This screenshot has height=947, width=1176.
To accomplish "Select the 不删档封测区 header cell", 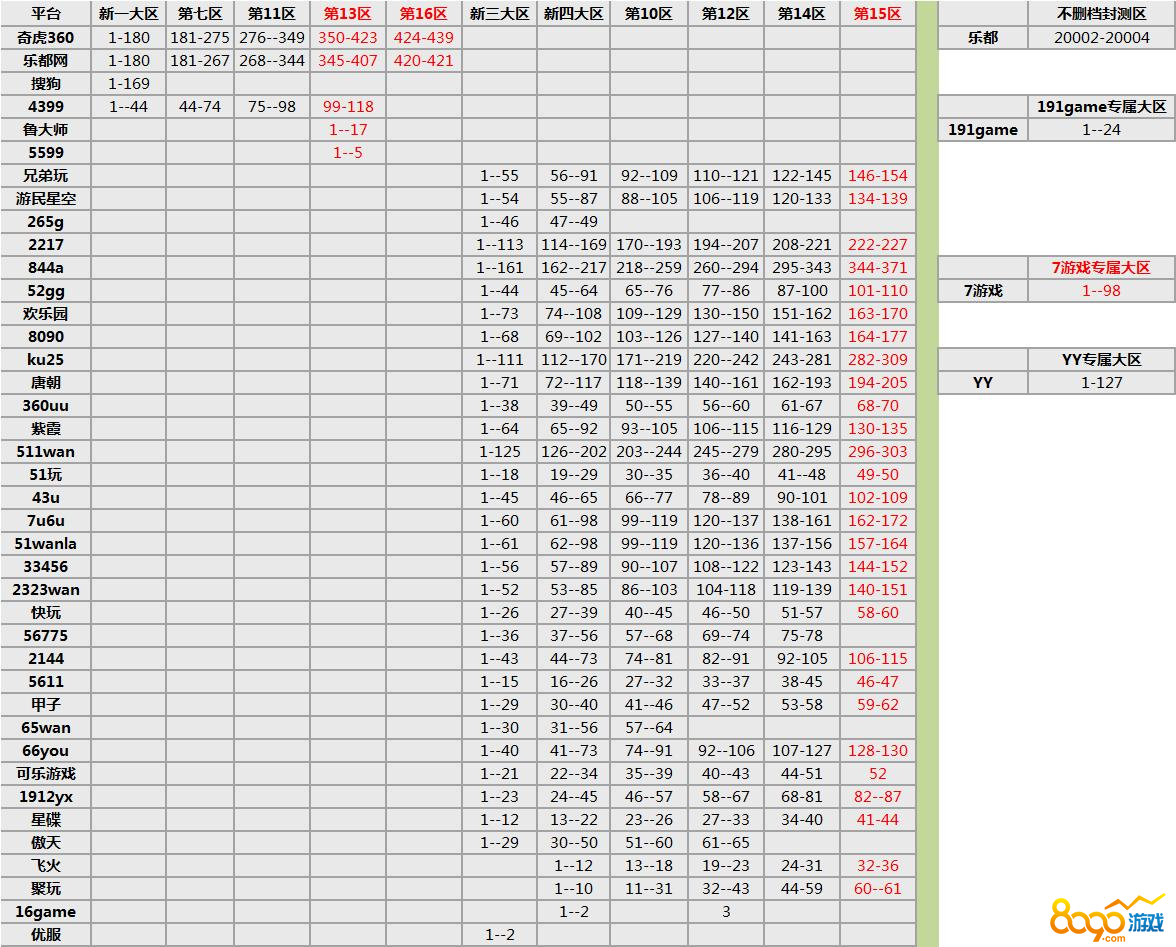I will coord(1101,14).
